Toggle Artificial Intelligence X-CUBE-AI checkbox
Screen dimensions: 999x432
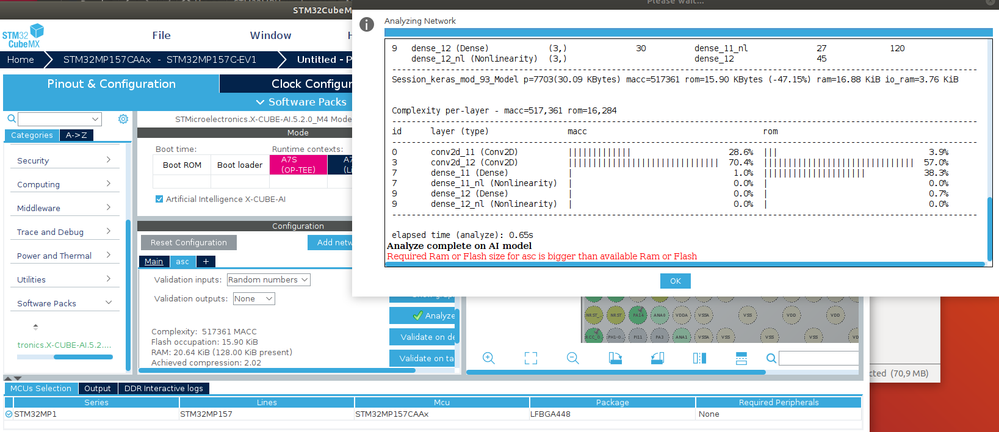tap(159, 199)
